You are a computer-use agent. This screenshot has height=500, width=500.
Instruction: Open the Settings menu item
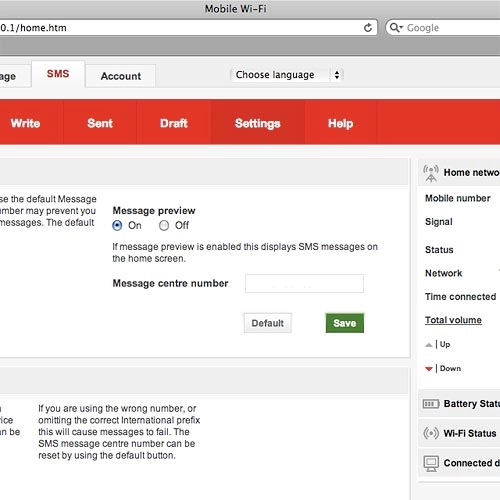click(x=258, y=123)
